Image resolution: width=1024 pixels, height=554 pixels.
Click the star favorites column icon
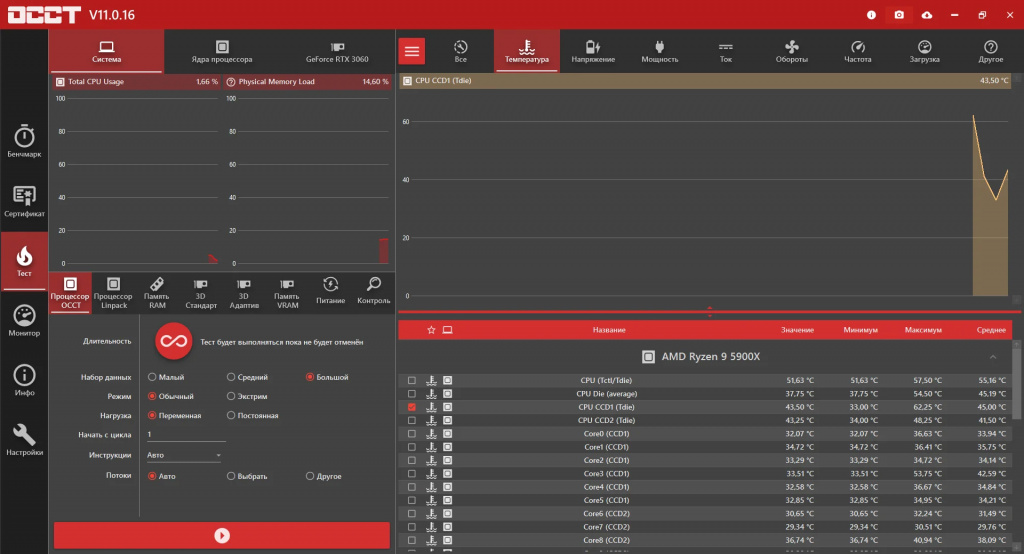431,330
